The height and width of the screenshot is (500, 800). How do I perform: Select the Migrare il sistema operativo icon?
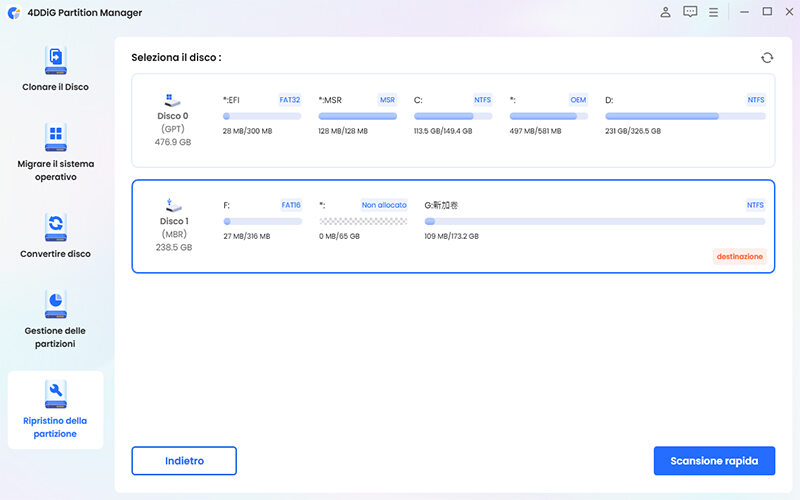coord(55,136)
